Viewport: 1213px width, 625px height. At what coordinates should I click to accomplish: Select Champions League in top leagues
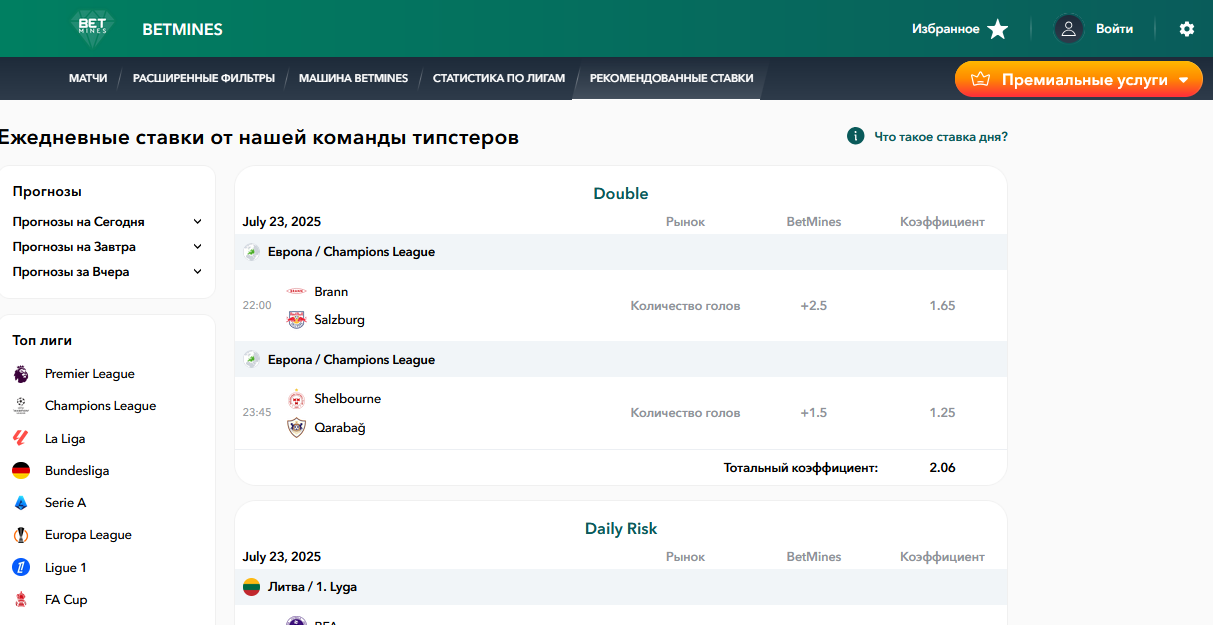coord(101,406)
